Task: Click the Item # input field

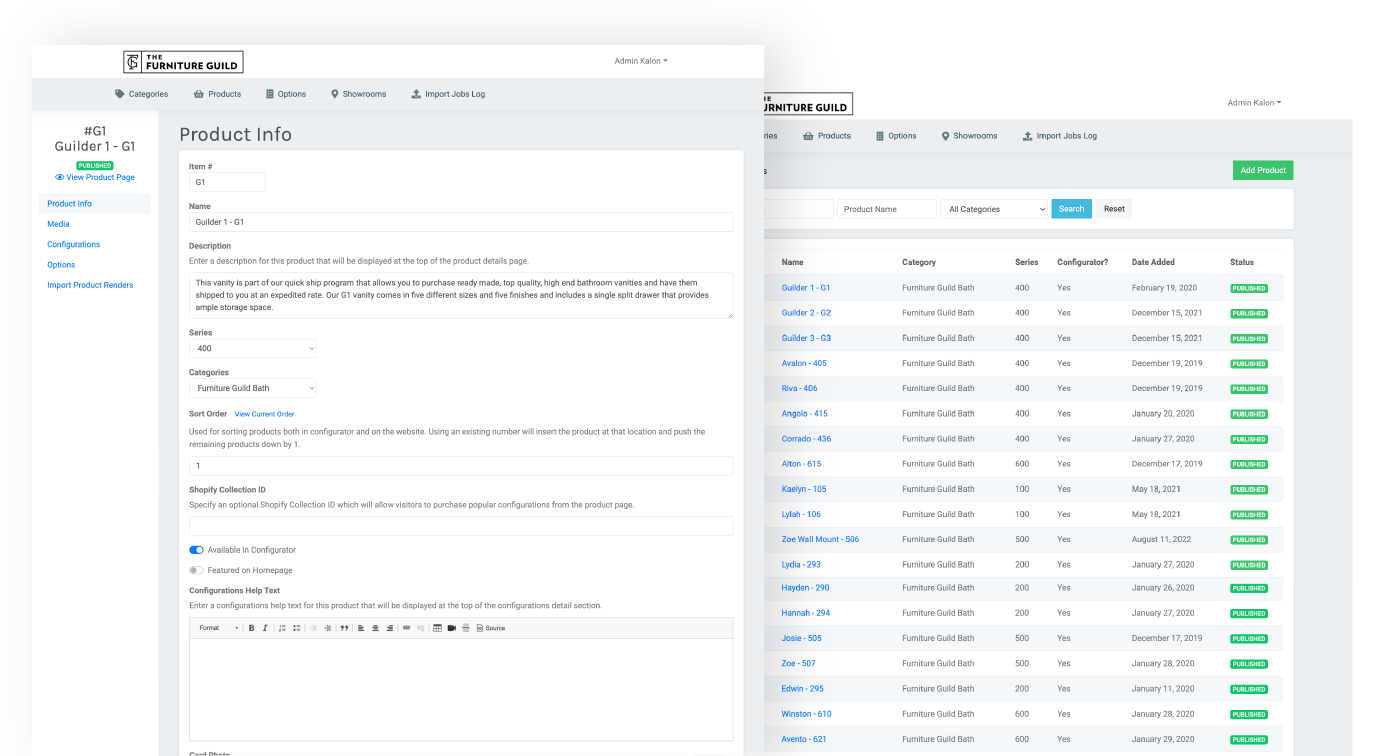Action: [227, 182]
